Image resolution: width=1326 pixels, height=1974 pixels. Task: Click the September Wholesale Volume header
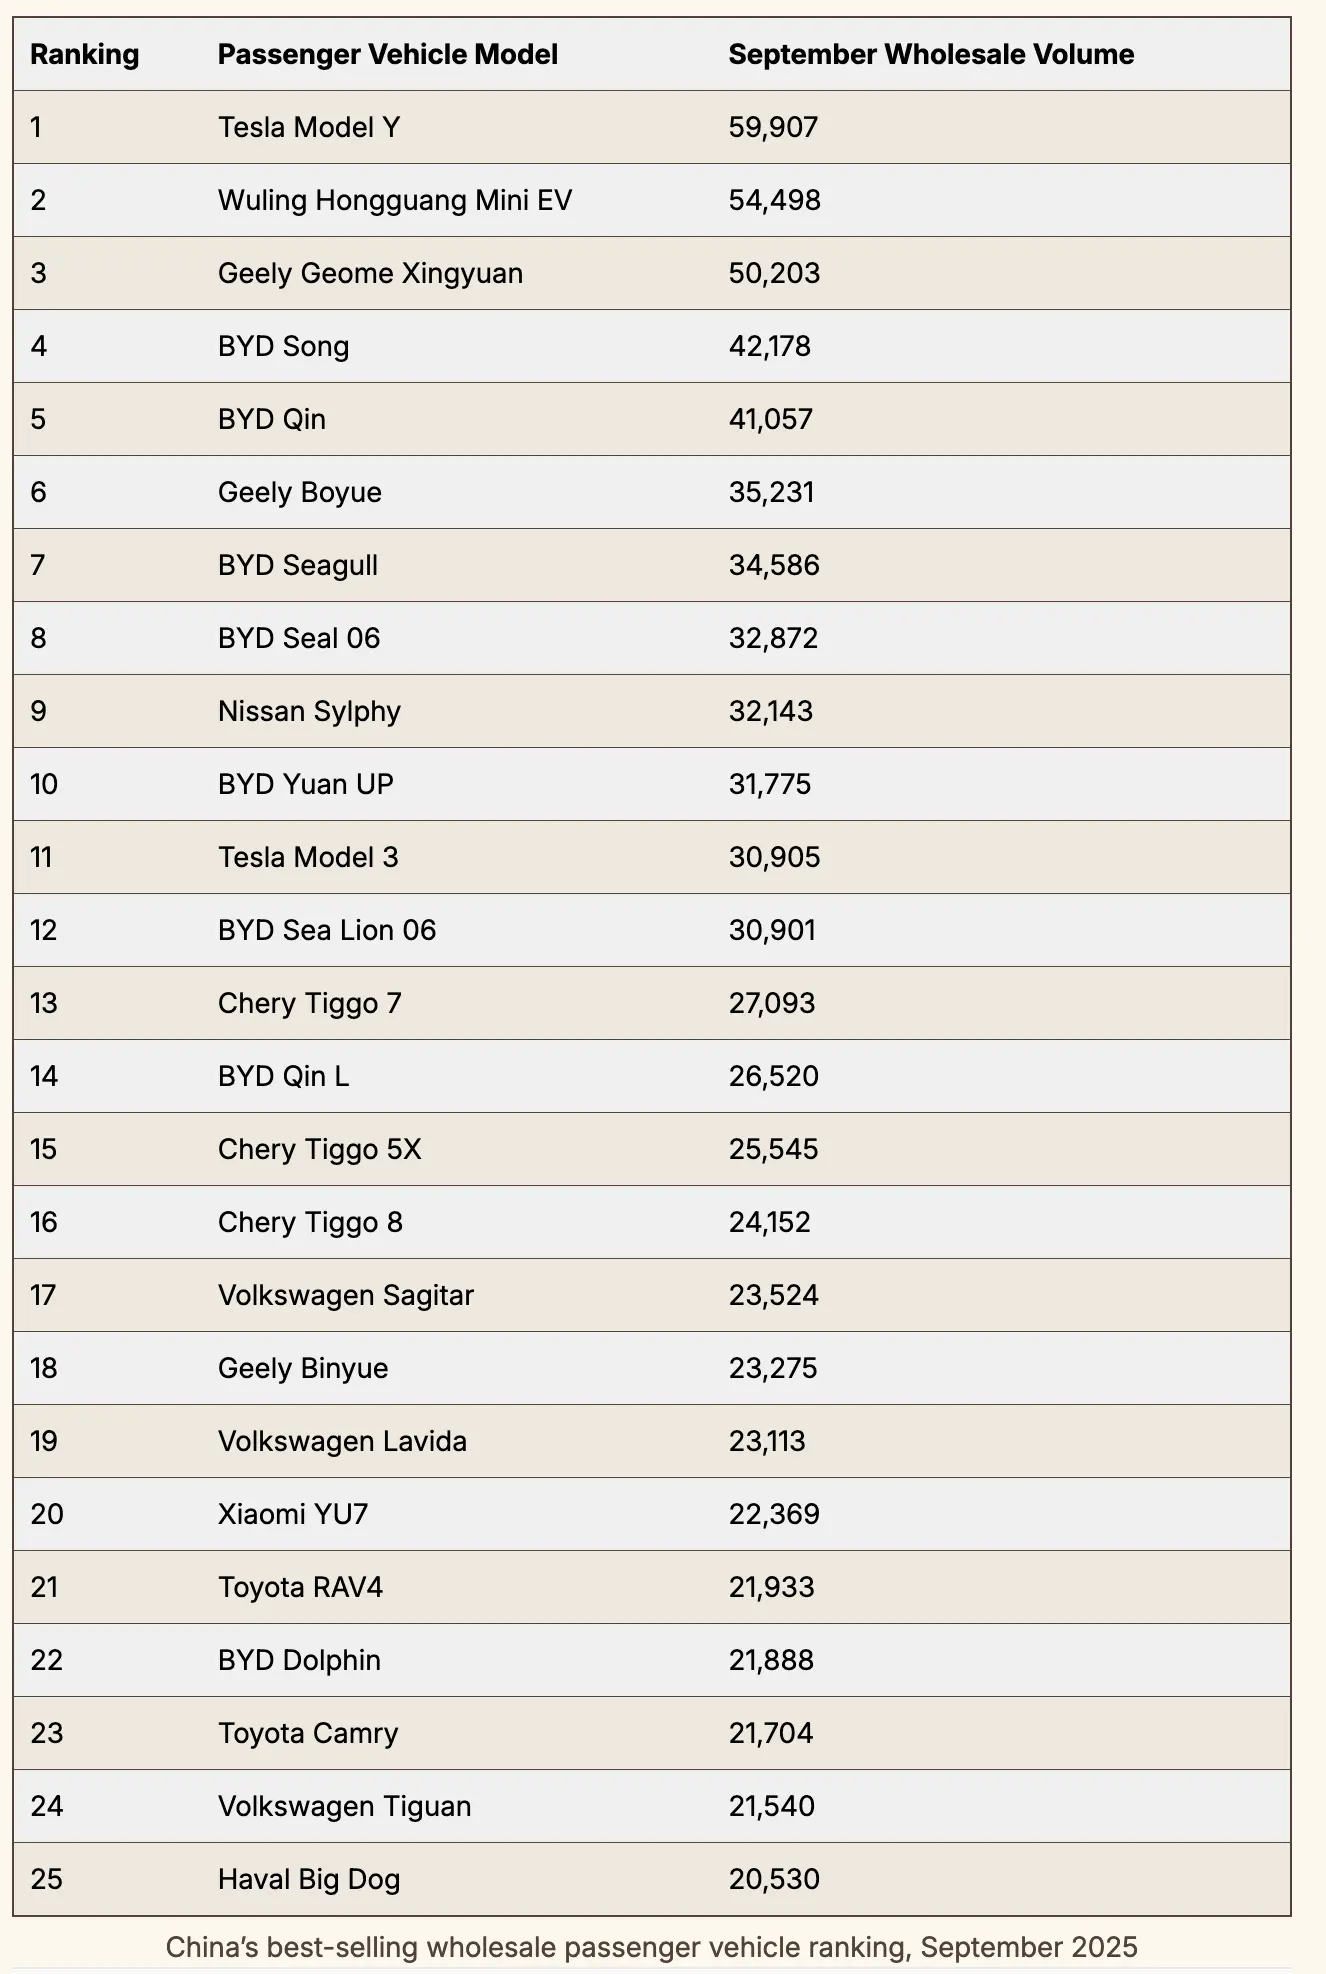931,55
